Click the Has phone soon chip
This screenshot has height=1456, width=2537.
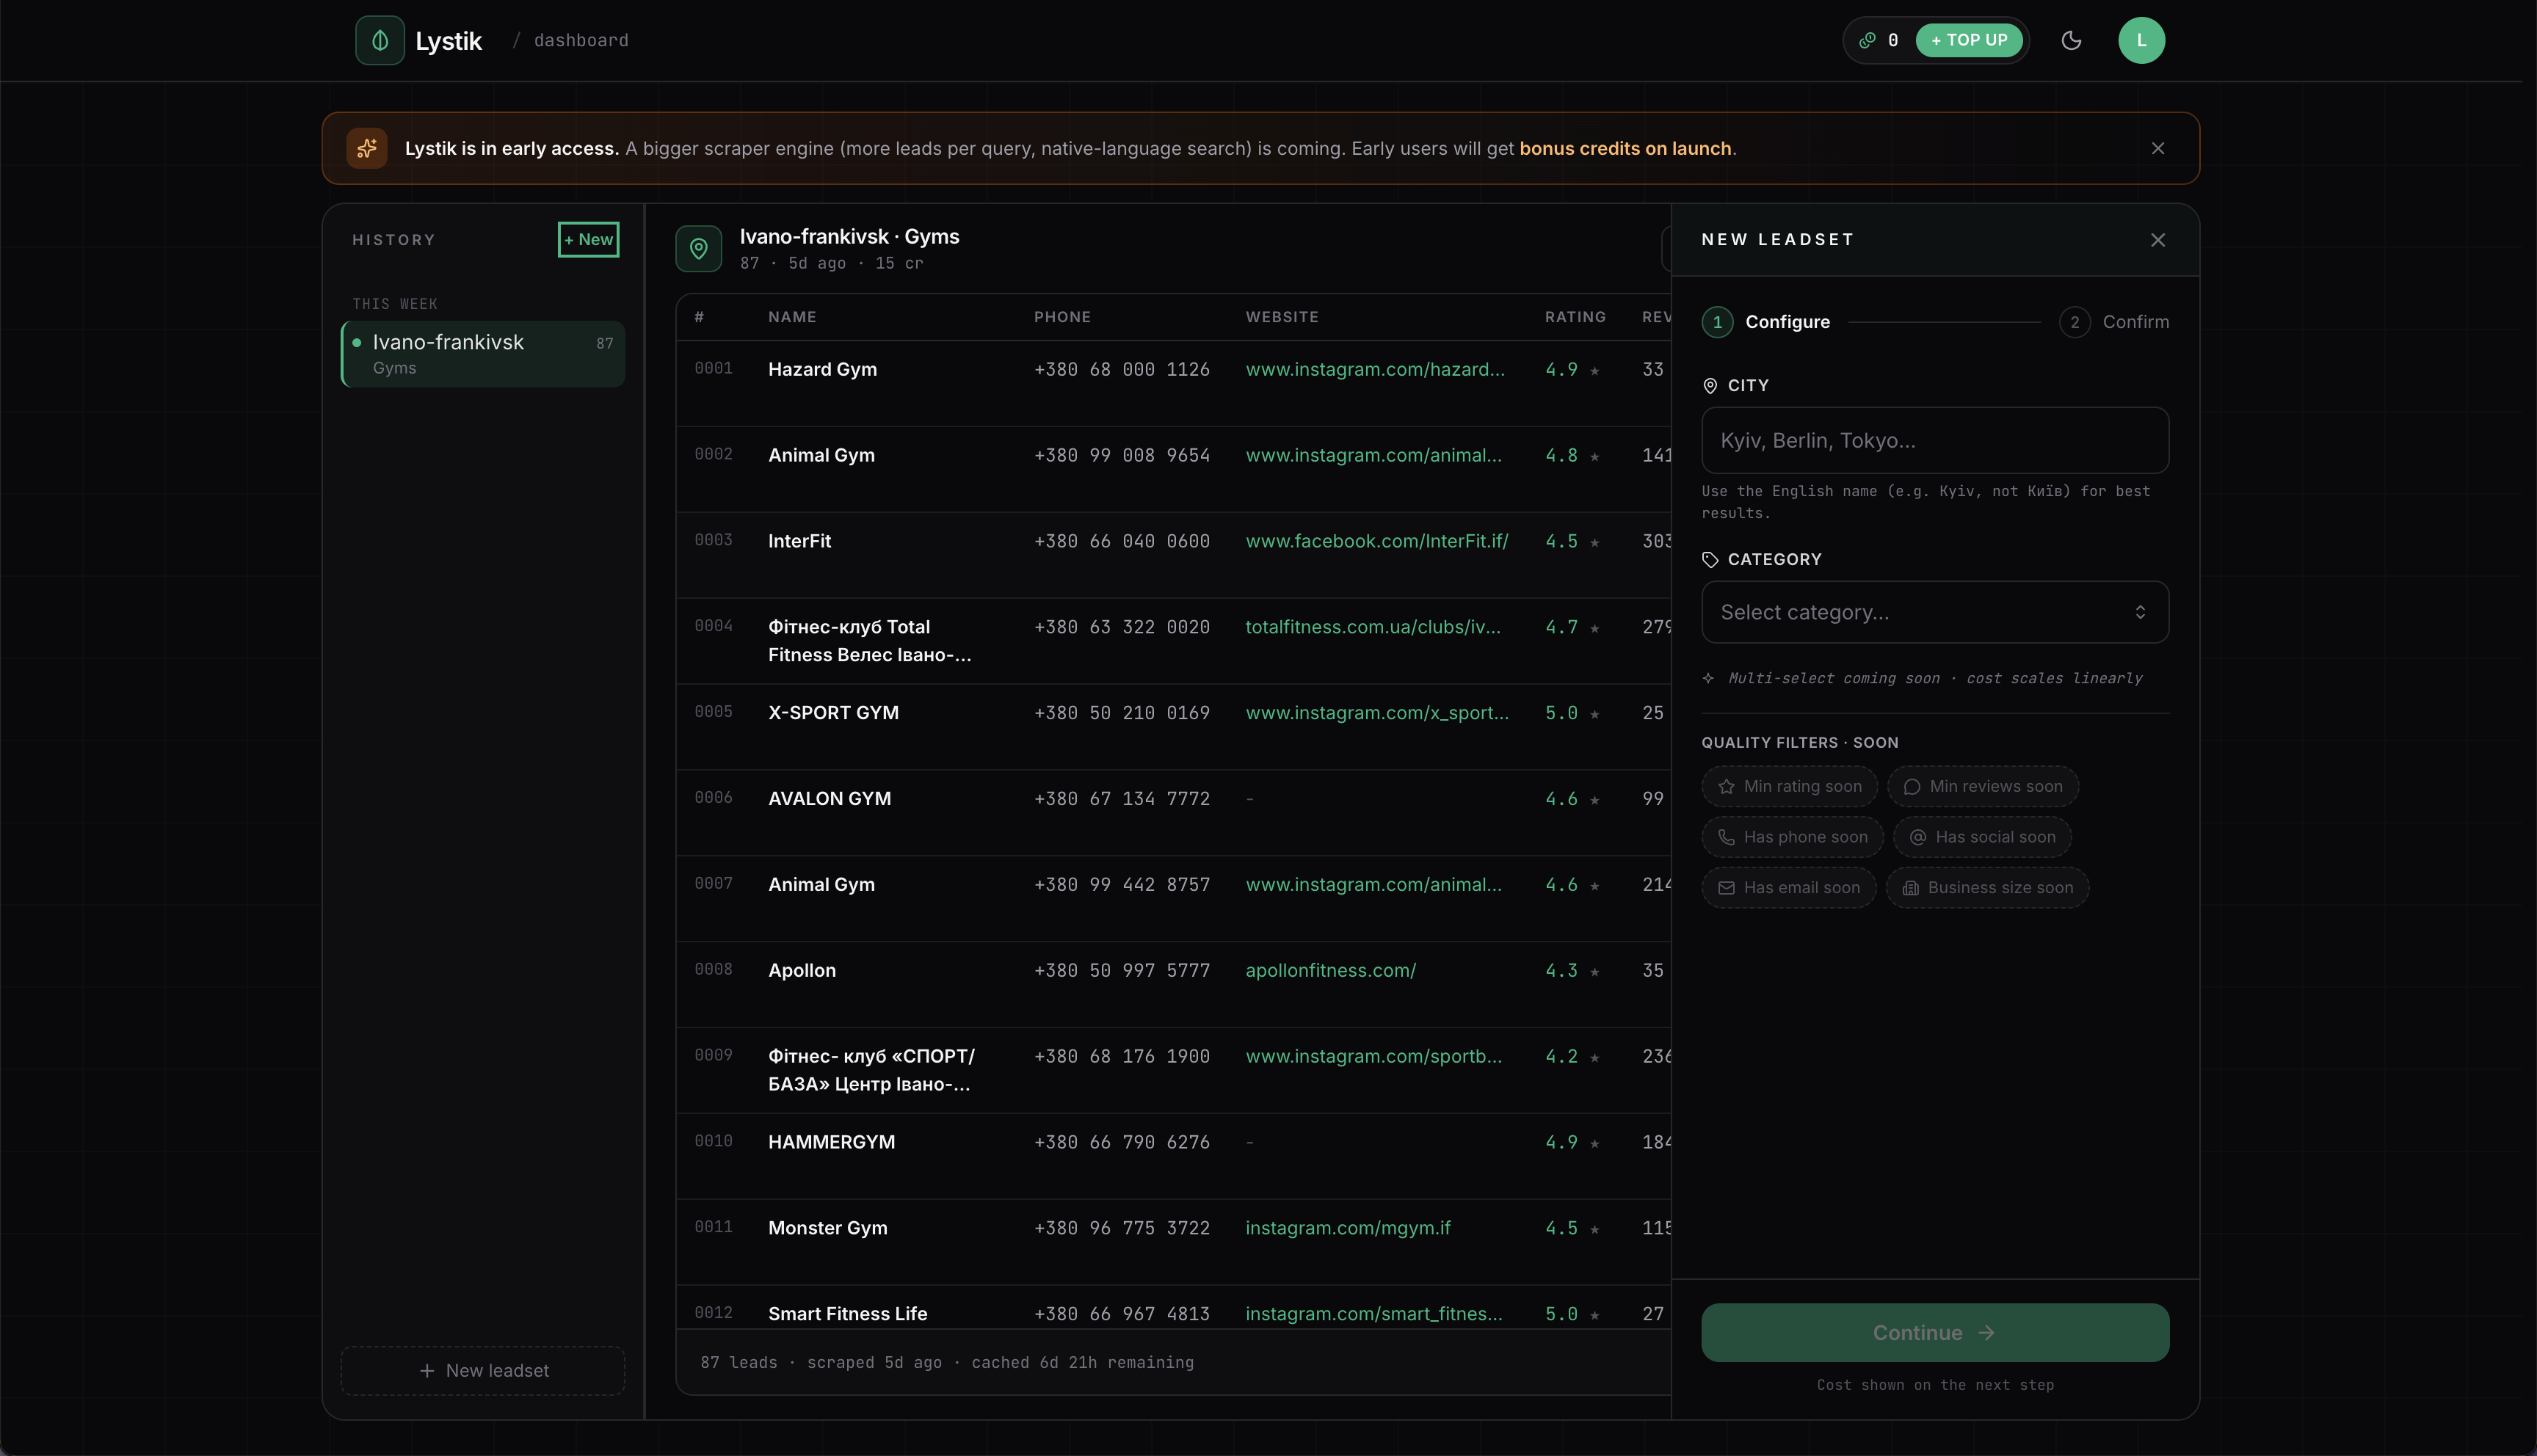pyautogui.click(x=1792, y=837)
